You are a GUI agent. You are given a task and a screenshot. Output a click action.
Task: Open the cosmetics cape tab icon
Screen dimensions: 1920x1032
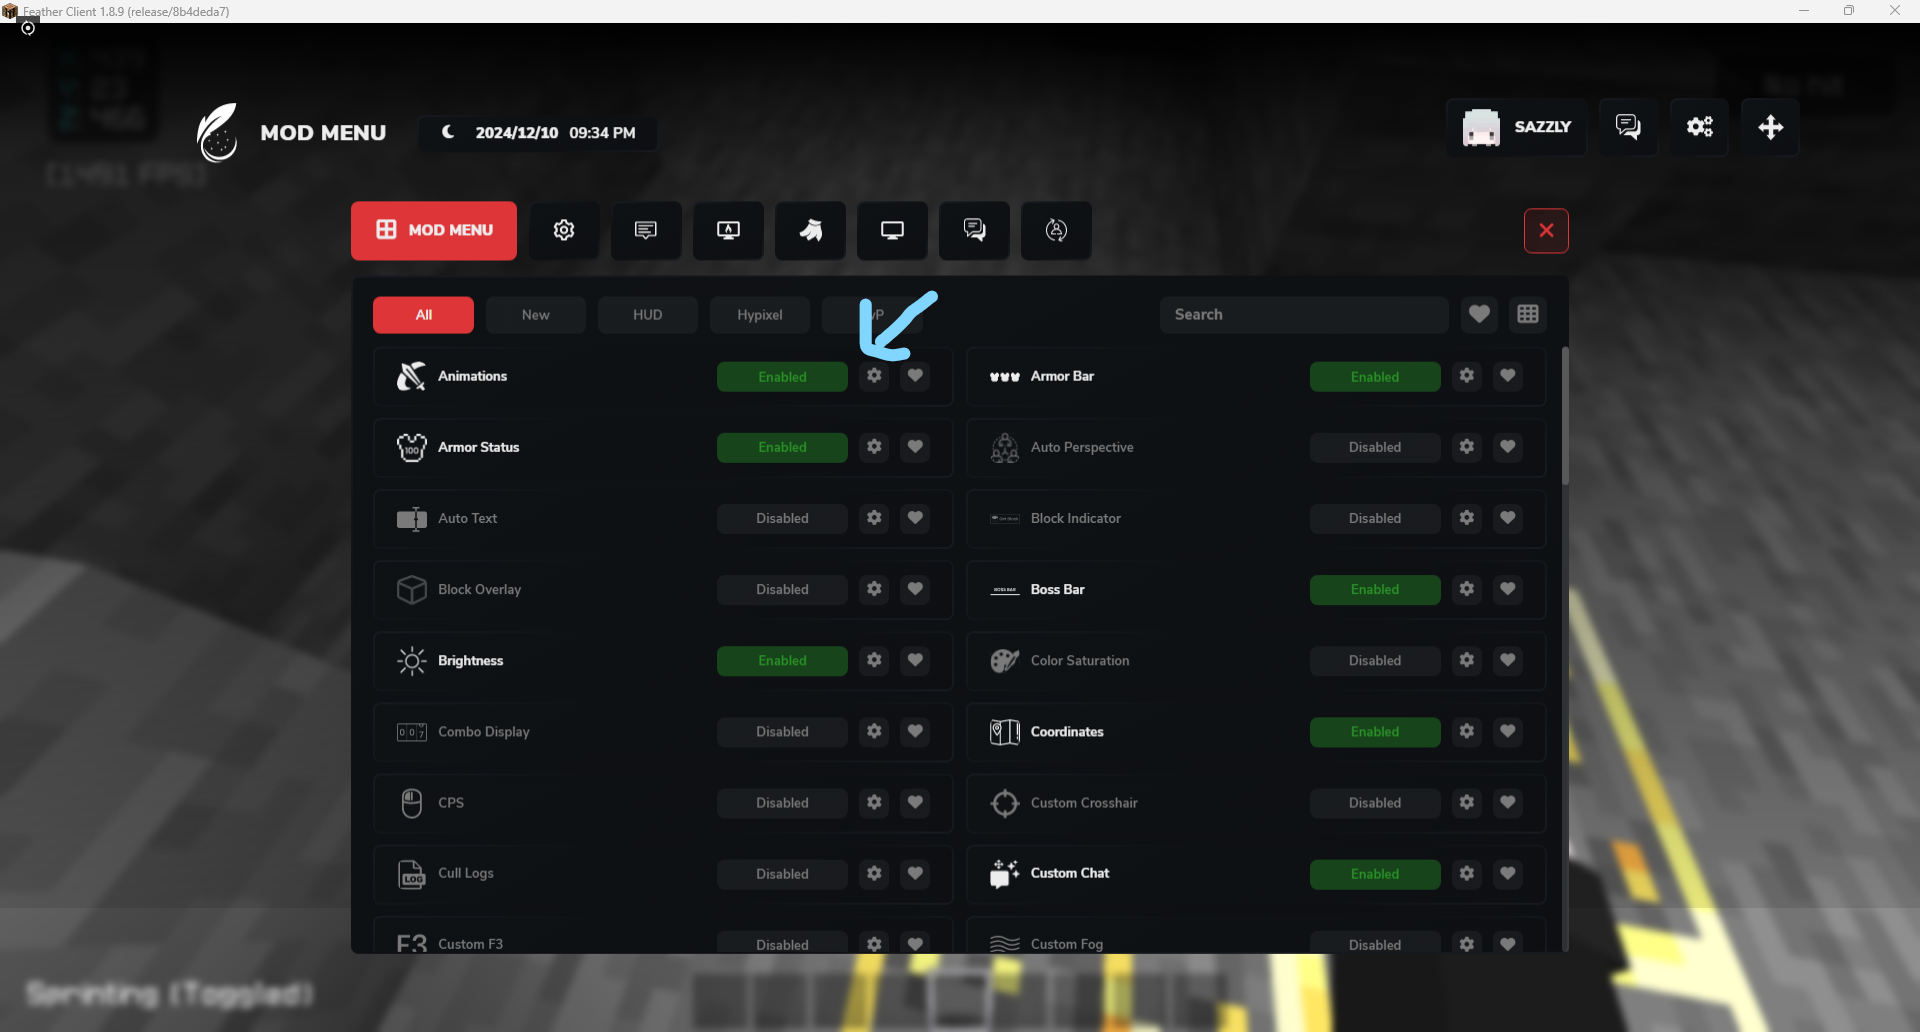click(810, 230)
